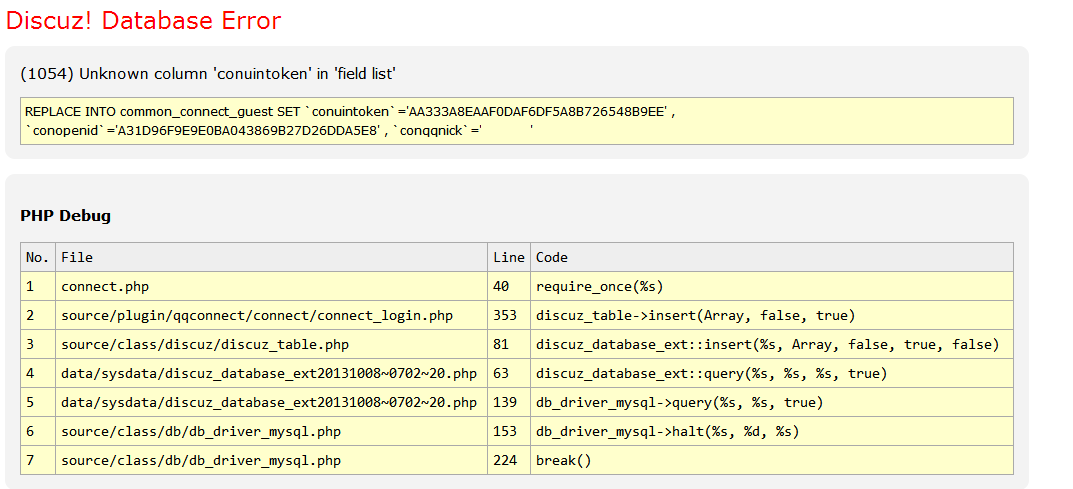Screen dimensions: 1073x489
Task: Click the 'No.' column header
Action: (37, 257)
